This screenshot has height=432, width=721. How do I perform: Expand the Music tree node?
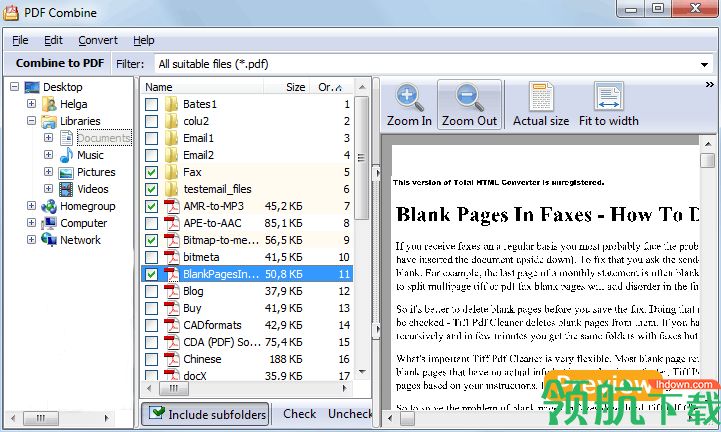pyautogui.click(x=48, y=155)
